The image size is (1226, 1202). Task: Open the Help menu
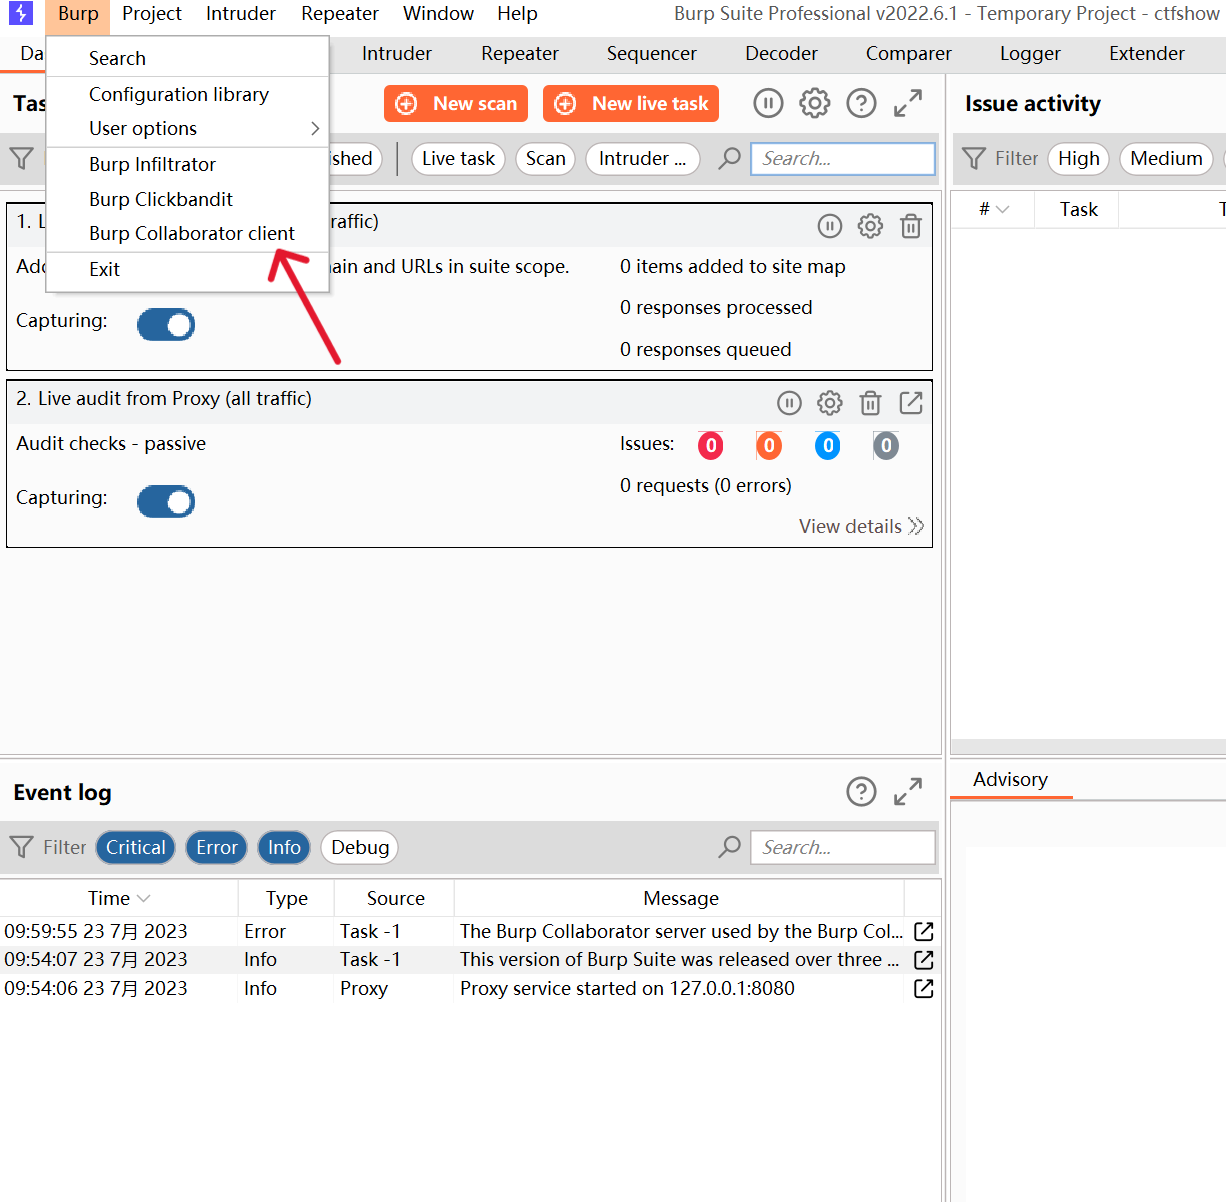pyautogui.click(x=517, y=14)
